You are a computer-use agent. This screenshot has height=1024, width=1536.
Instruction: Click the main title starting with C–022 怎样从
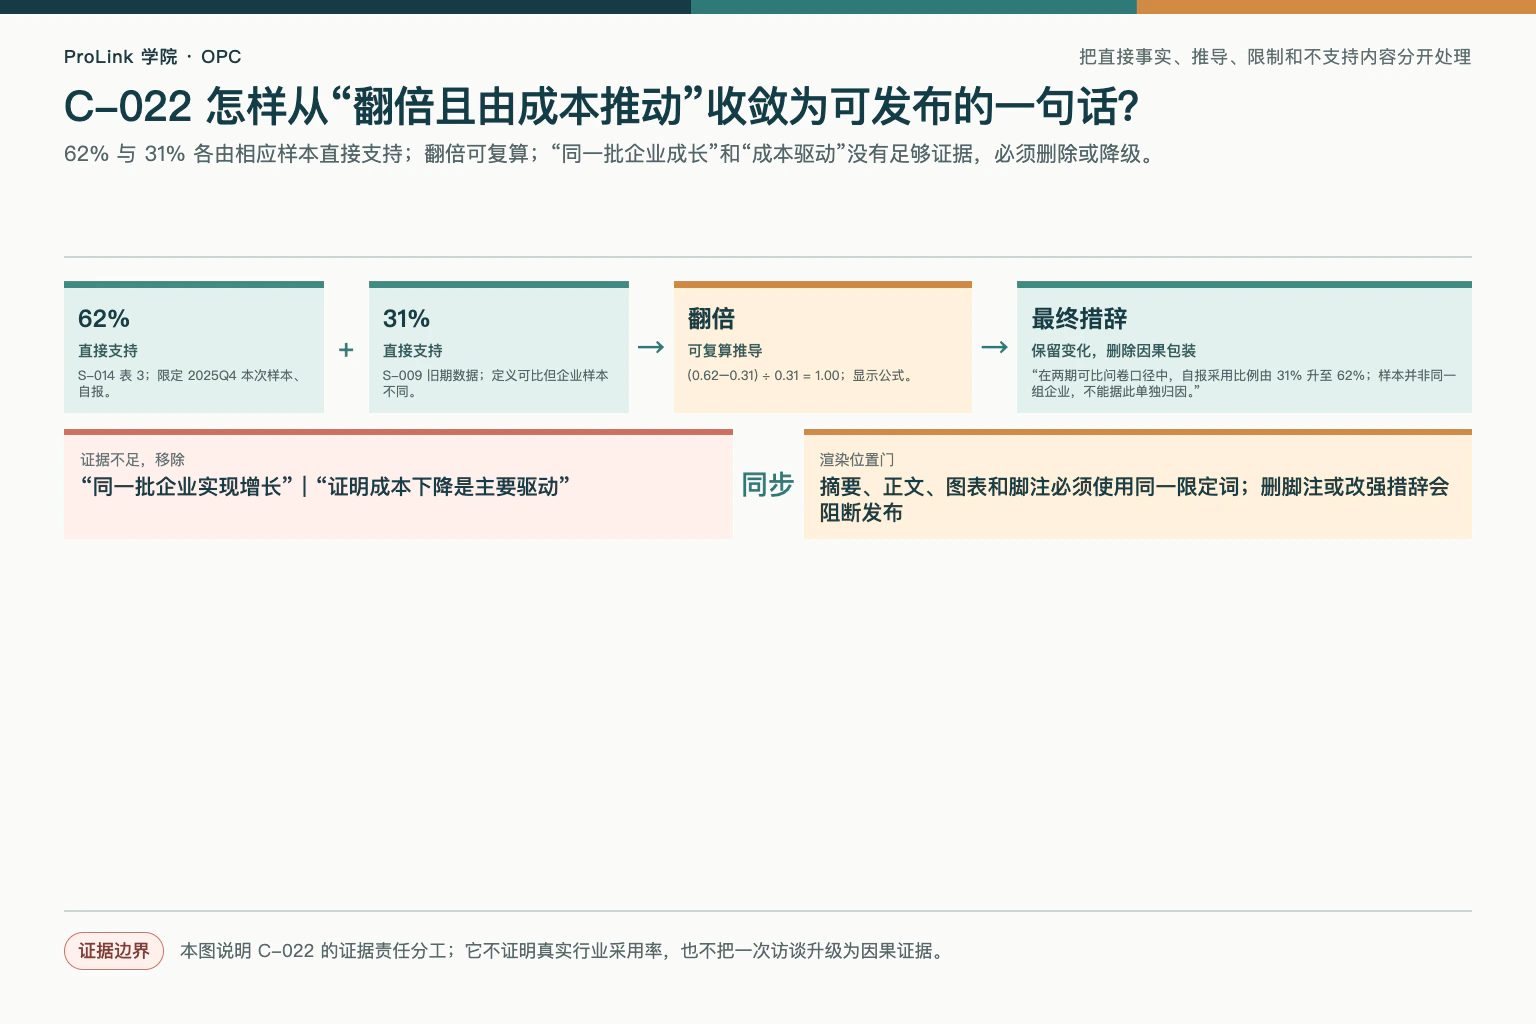(x=601, y=107)
